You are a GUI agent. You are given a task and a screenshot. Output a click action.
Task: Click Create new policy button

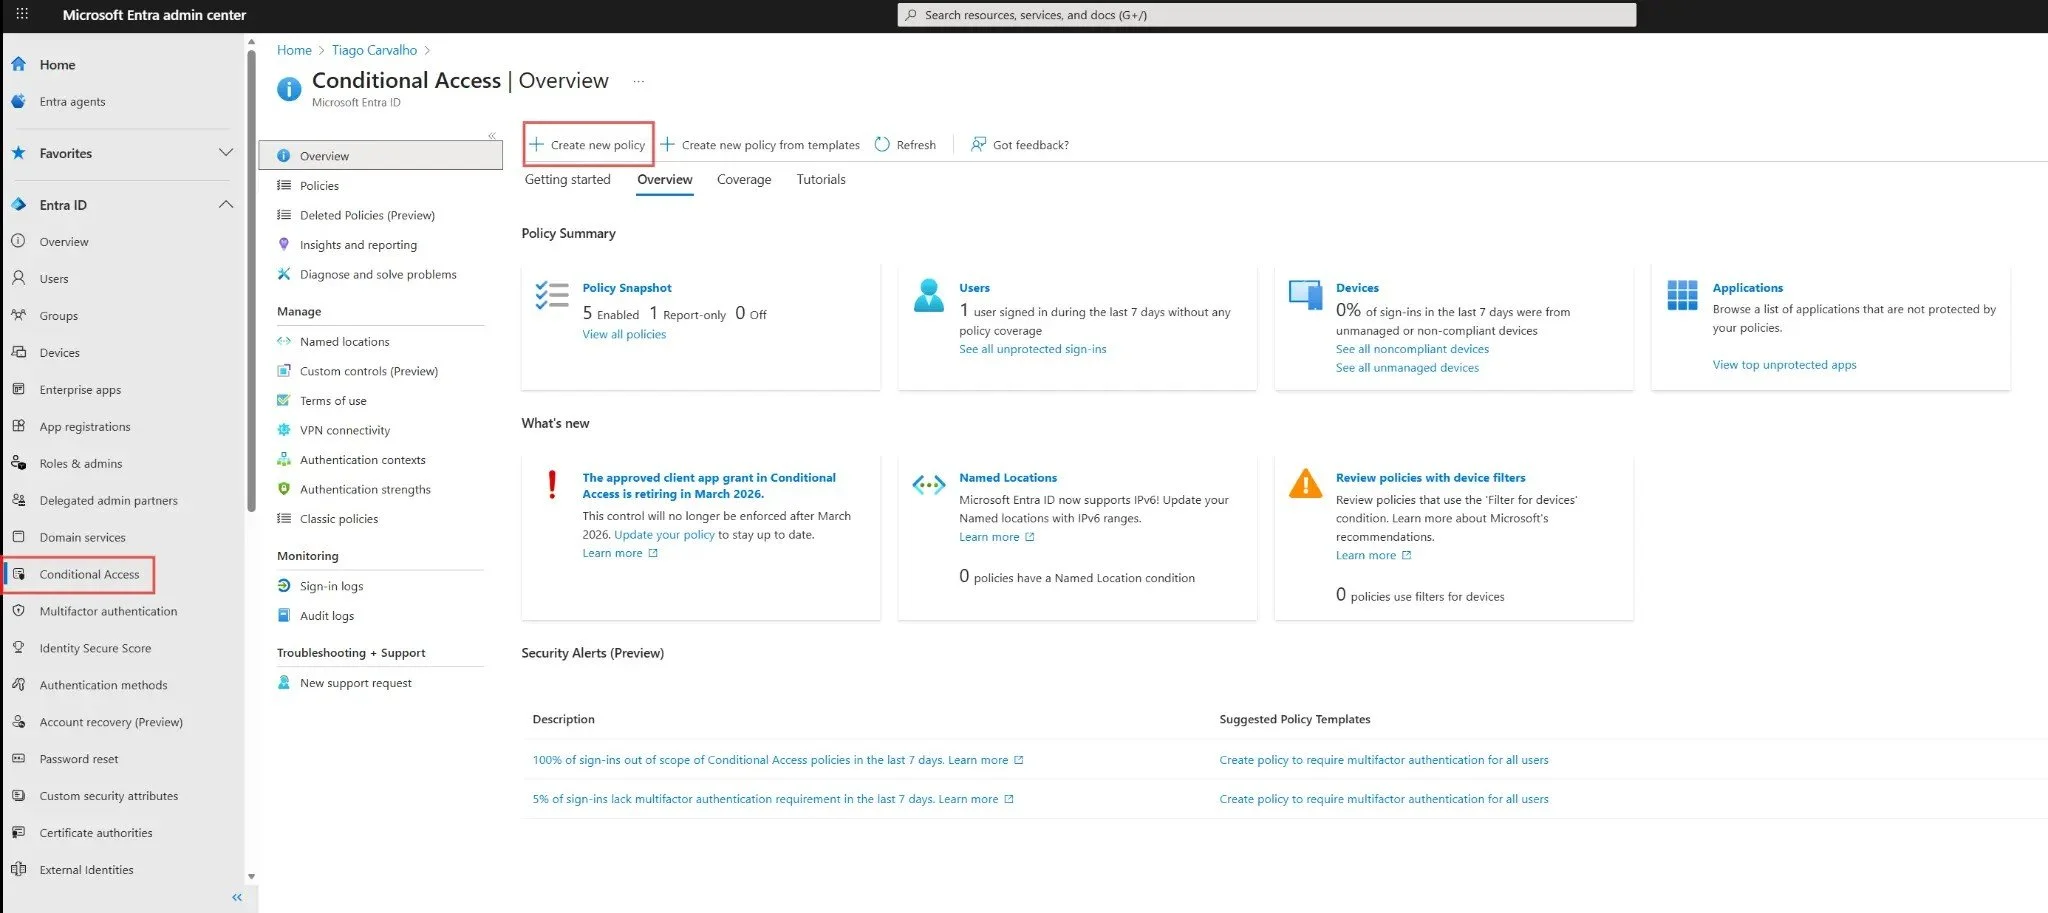point(588,144)
